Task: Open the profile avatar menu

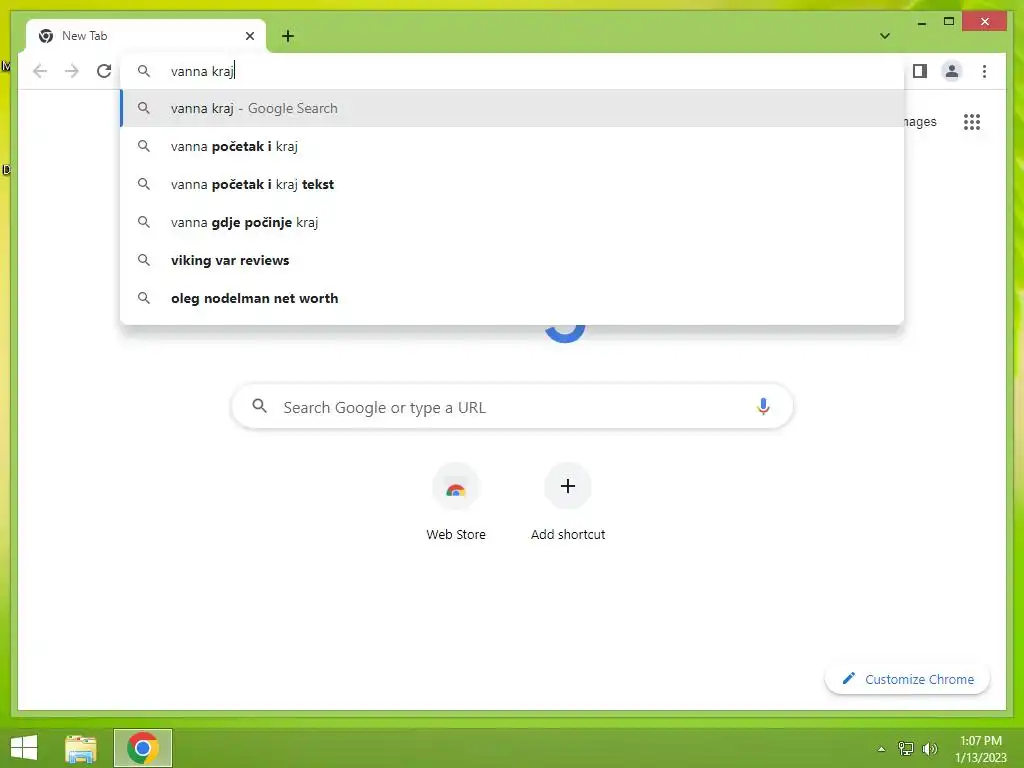Action: pos(952,71)
